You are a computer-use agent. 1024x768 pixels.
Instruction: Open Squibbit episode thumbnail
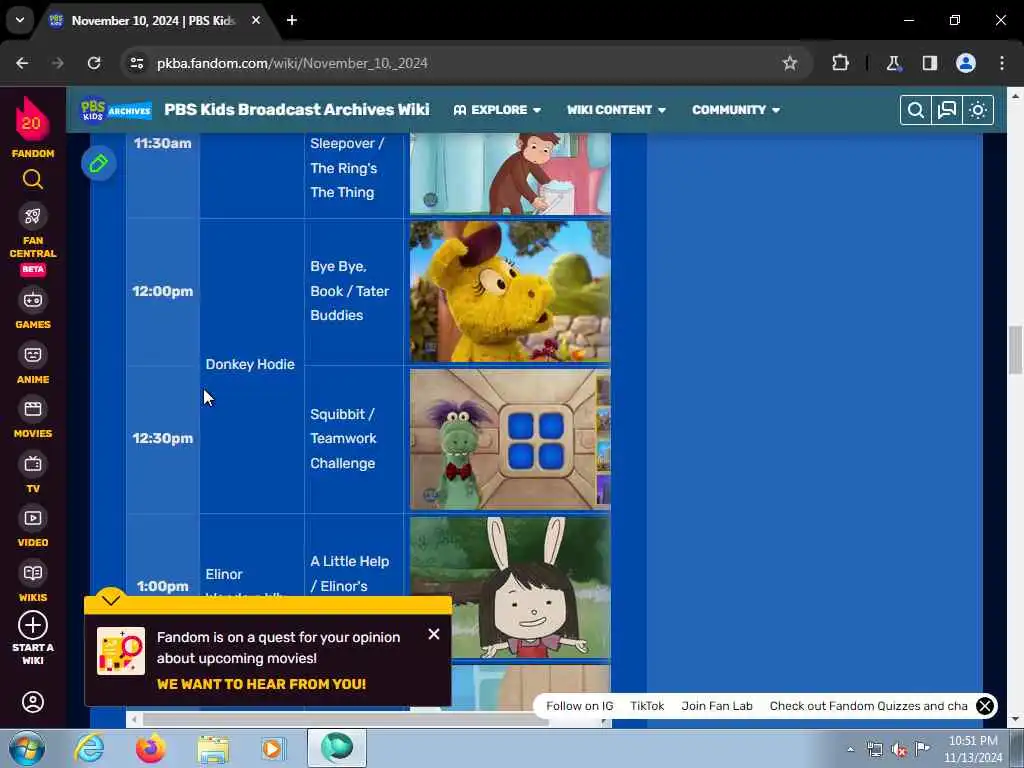pyautogui.click(x=510, y=439)
